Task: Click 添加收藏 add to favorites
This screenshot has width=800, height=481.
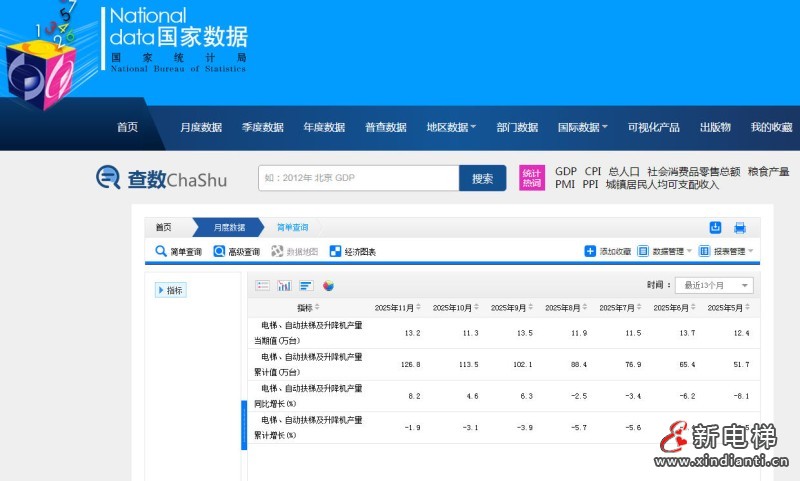Action: [x=608, y=252]
